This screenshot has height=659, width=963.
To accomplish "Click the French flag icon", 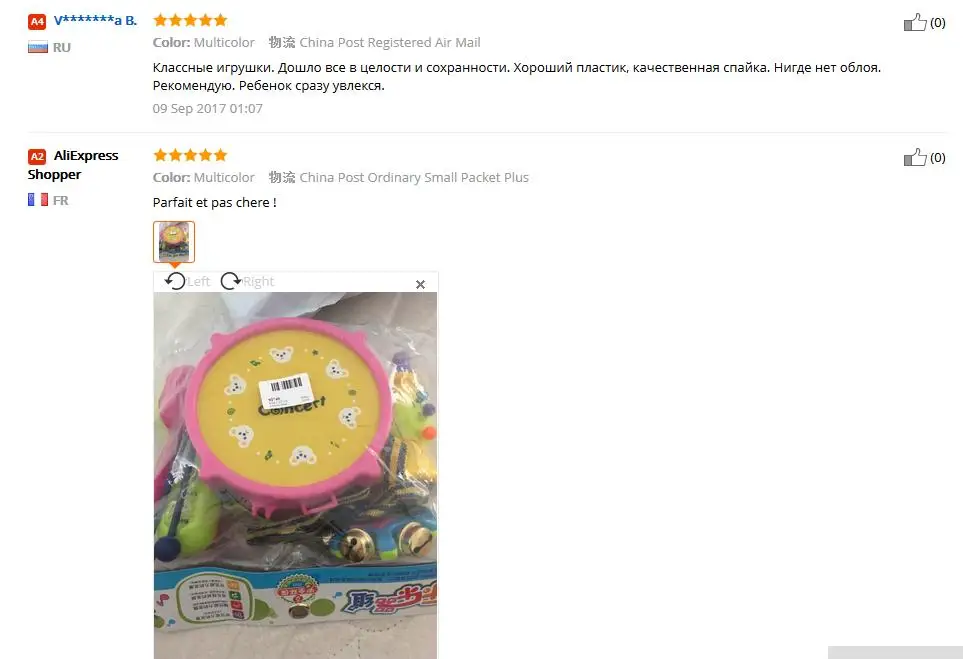I will click(37, 200).
